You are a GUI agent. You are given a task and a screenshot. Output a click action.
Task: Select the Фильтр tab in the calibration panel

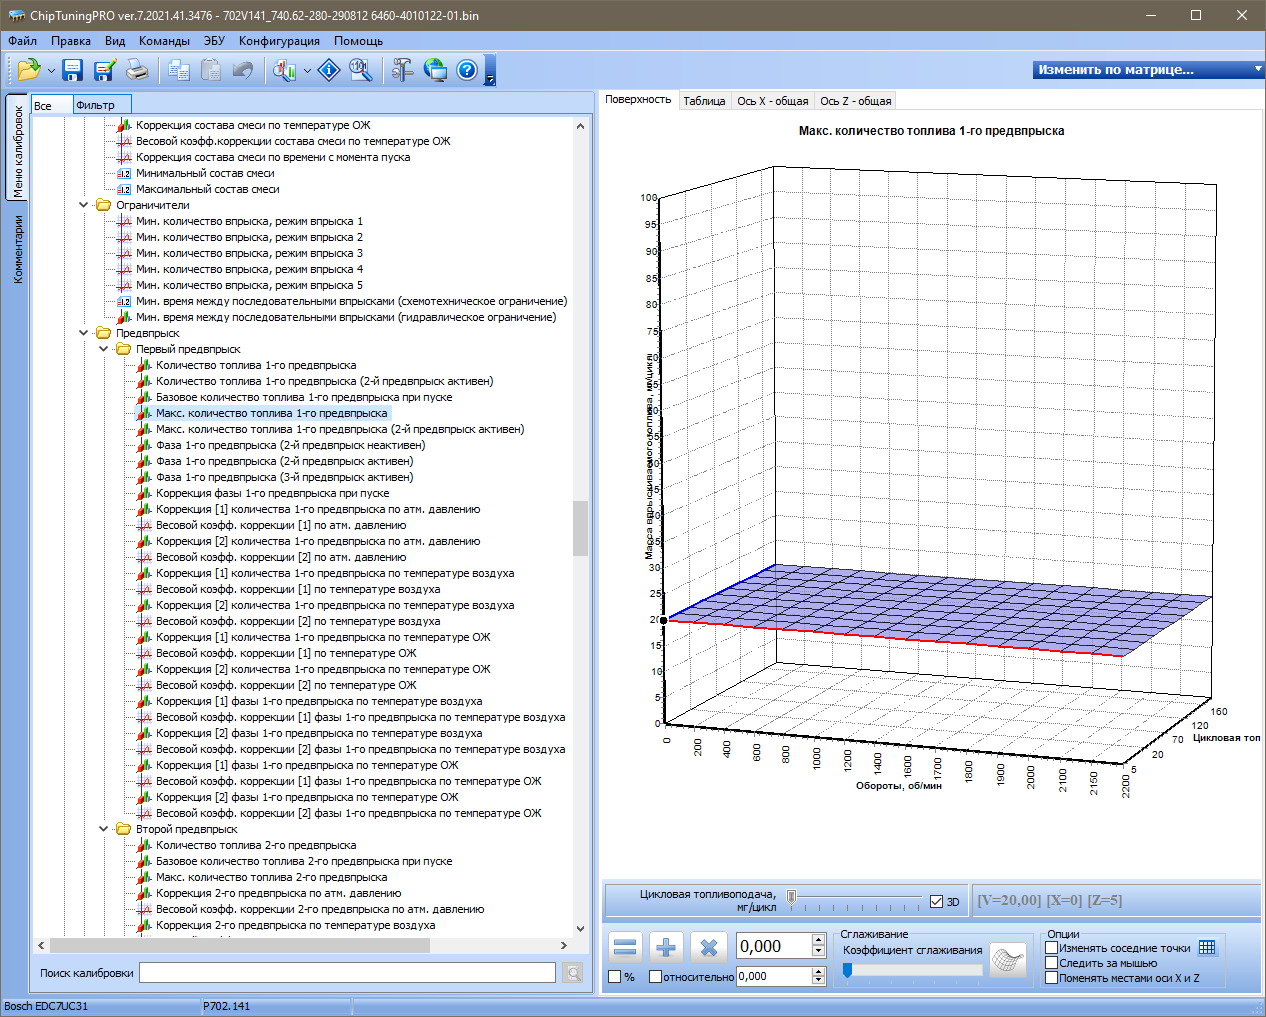[101, 105]
